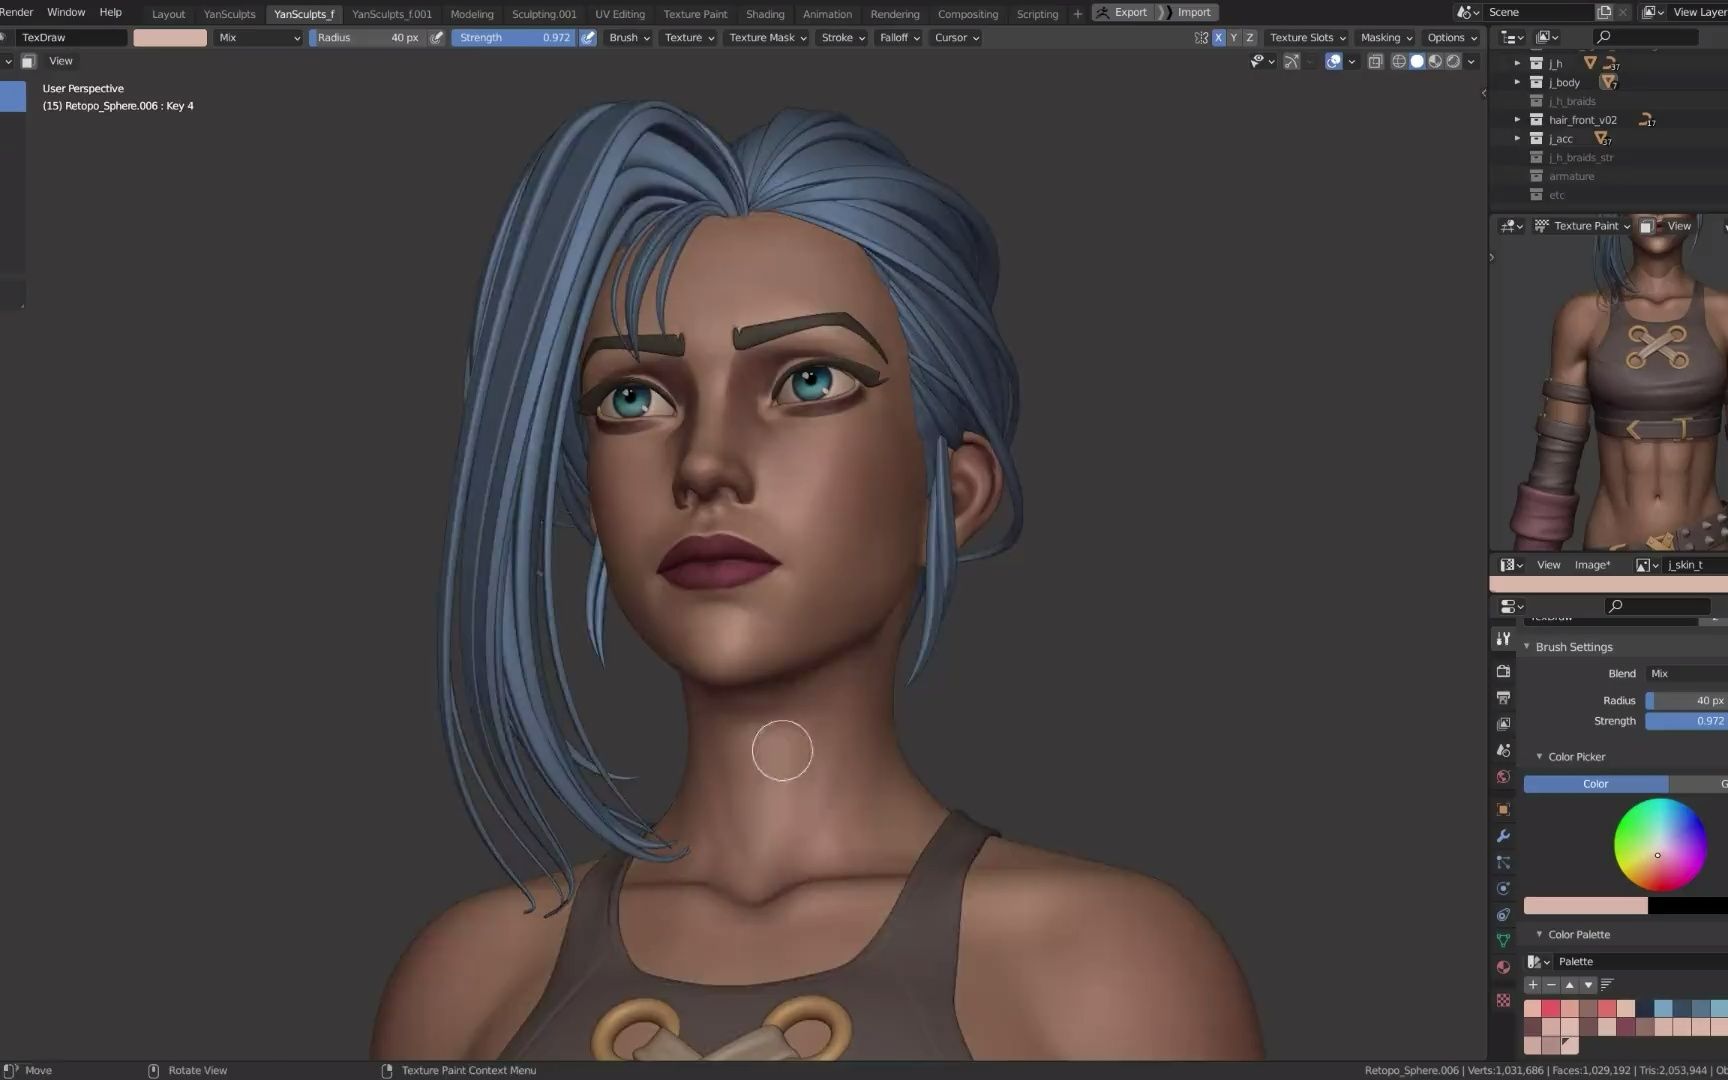
Task: Switch to wireframe viewport shading
Action: click(x=1399, y=62)
